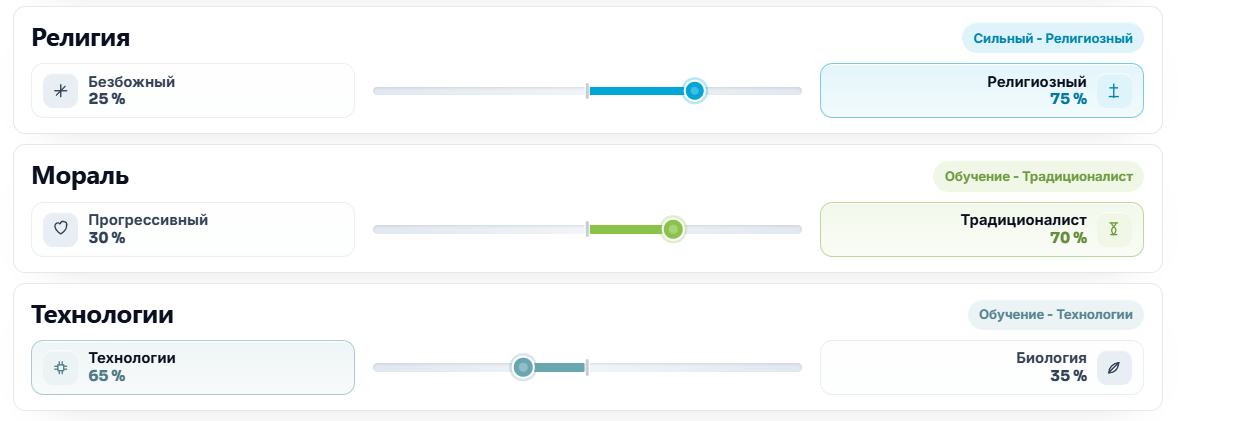Click the Обучение - Традиционалист badge

coord(1038,176)
